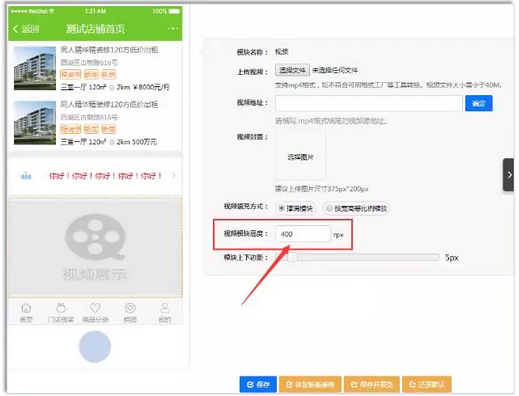Select the 撑满模块 fill mode radio
The width and height of the screenshot is (519, 396).
click(281, 209)
